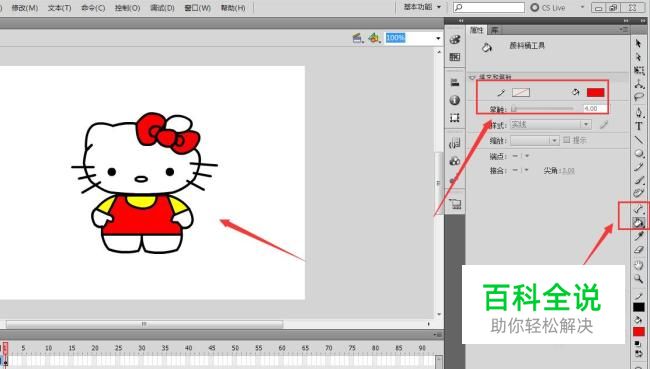Viewport: 650px width, 369px height.
Task: Select the Free Transform tool
Action: tap(639, 70)
